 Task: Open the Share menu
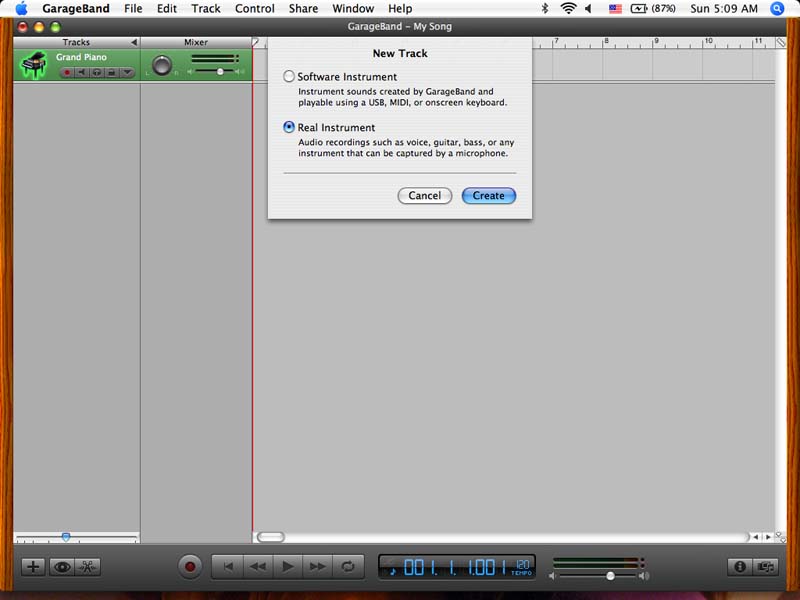point(304,9)
